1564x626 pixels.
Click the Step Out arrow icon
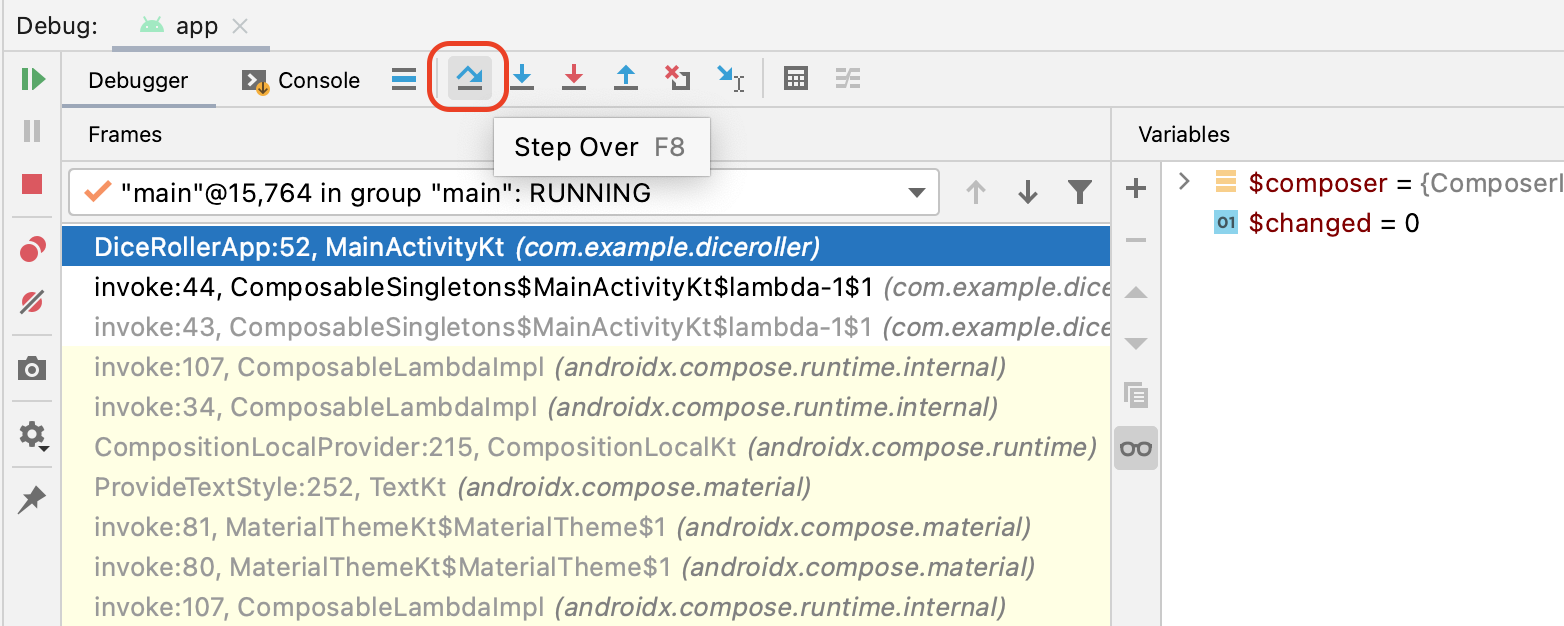(626, 79)
